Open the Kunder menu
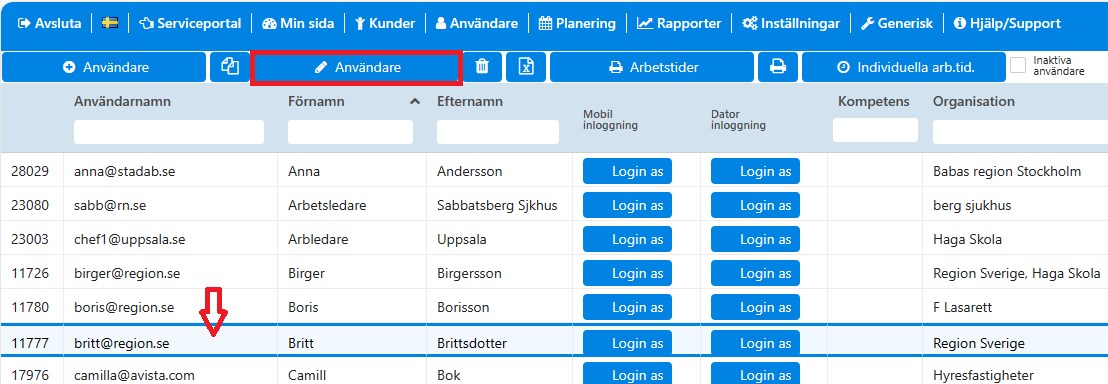Viewport: 1108px width, 384px height. click(384, 23)
